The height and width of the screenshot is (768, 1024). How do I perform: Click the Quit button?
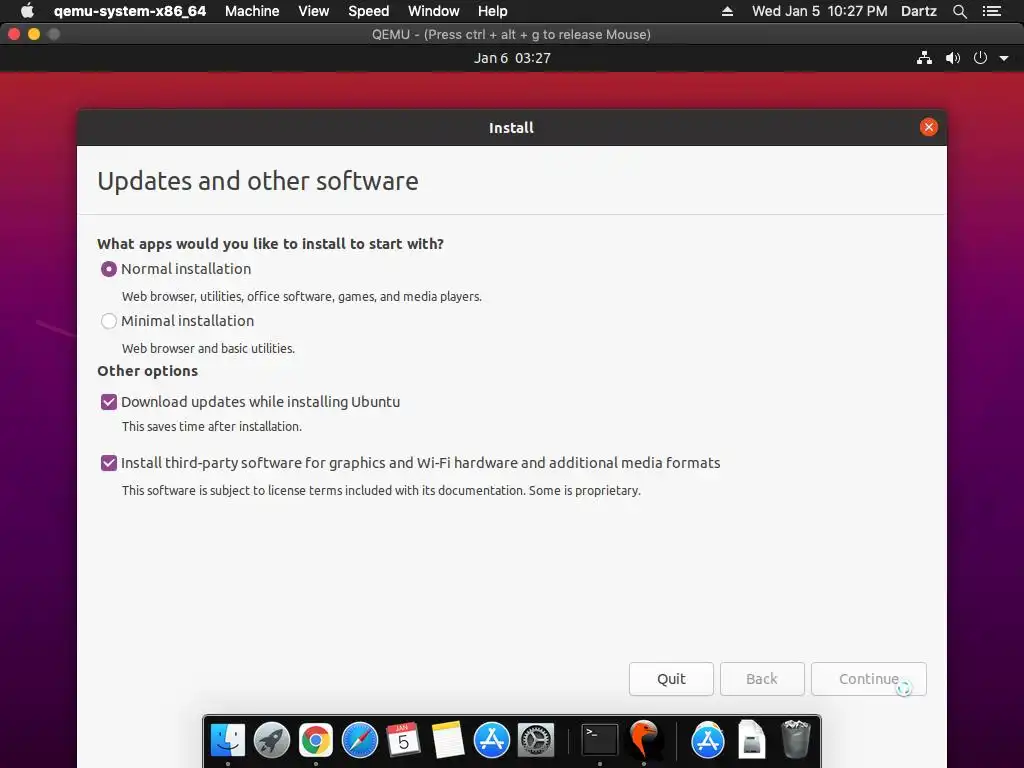tap(671, 679)
